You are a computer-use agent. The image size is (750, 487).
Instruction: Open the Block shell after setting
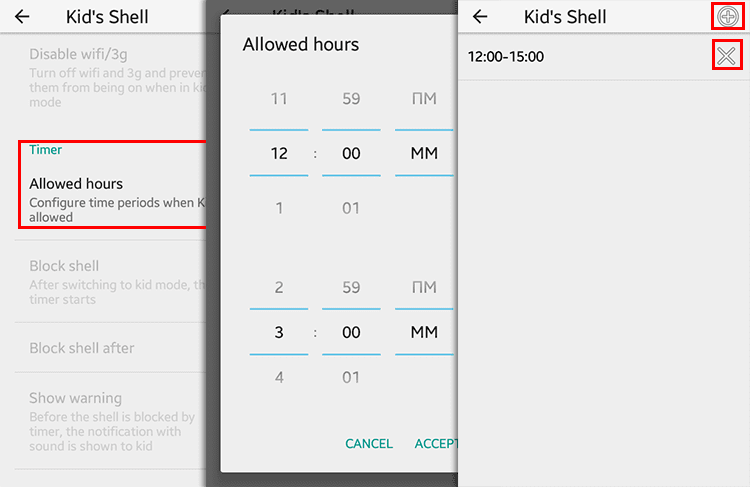point(112,348)
